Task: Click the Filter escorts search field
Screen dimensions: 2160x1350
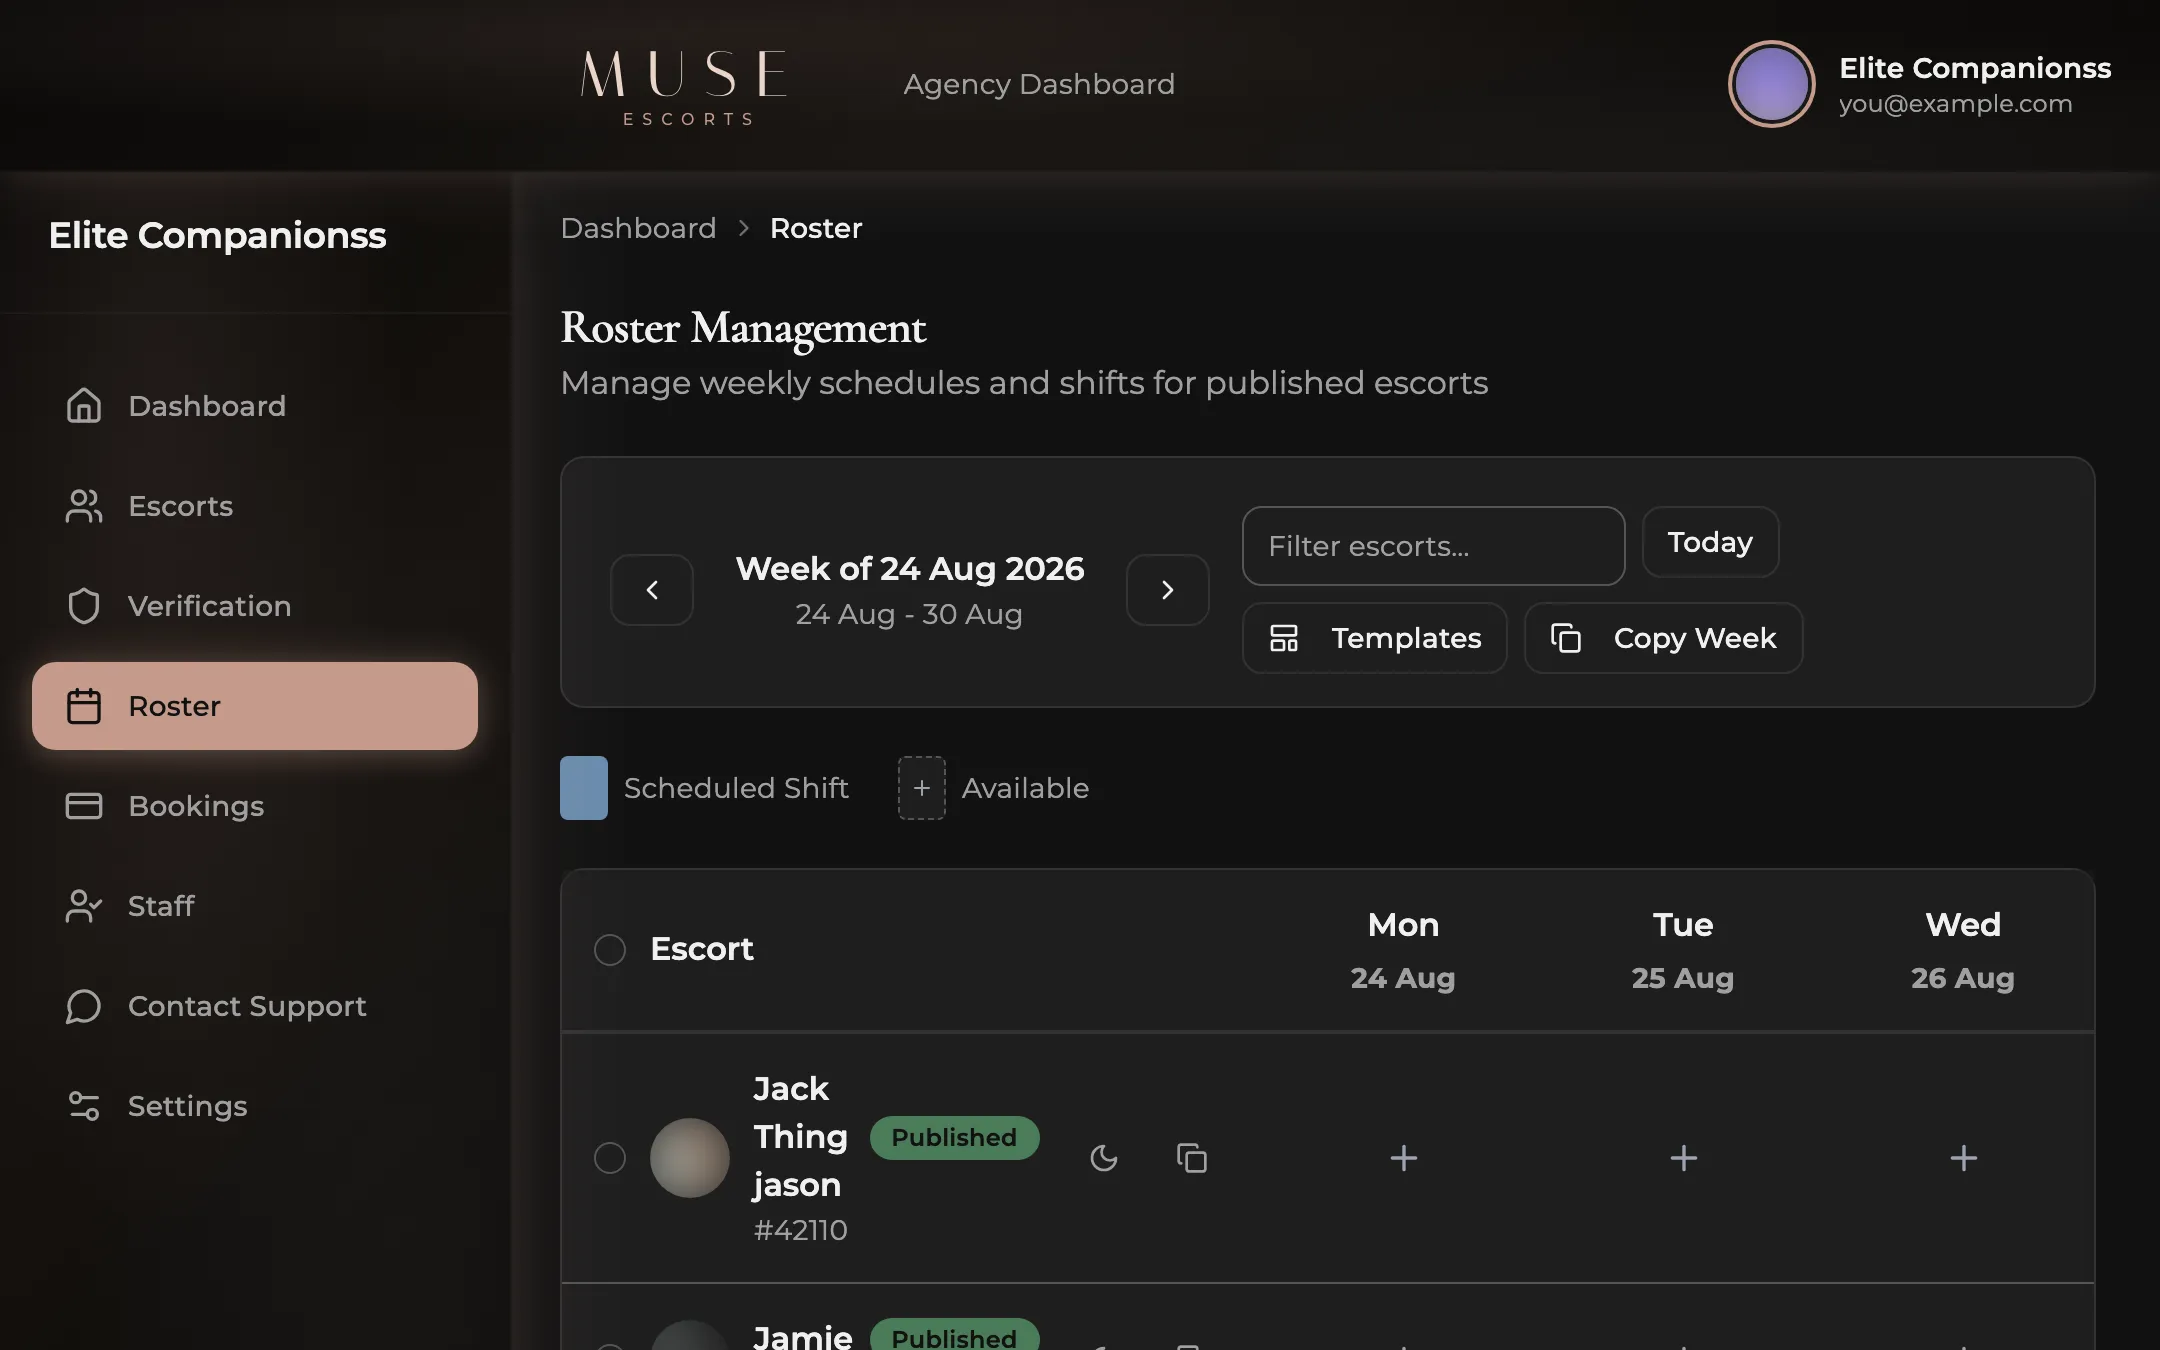Action: click(1433, 546)
